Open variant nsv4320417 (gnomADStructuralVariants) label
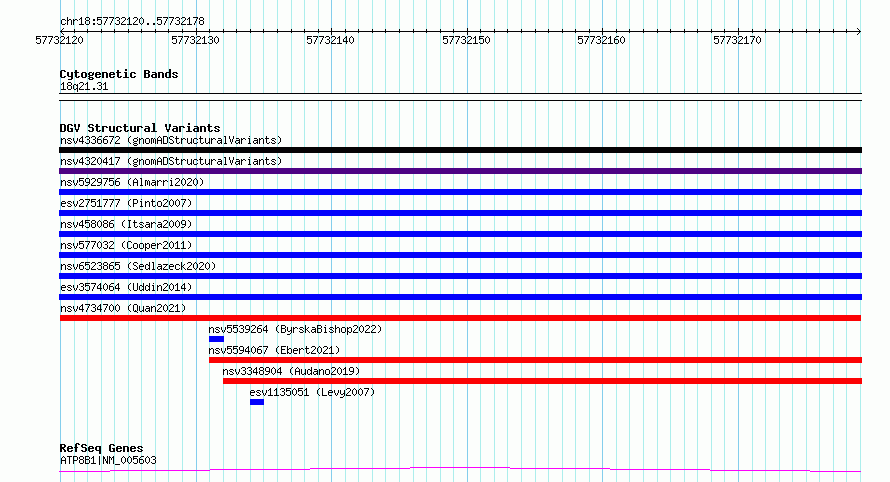This screenshot has width=890, height=482. (x=171, y=161)
